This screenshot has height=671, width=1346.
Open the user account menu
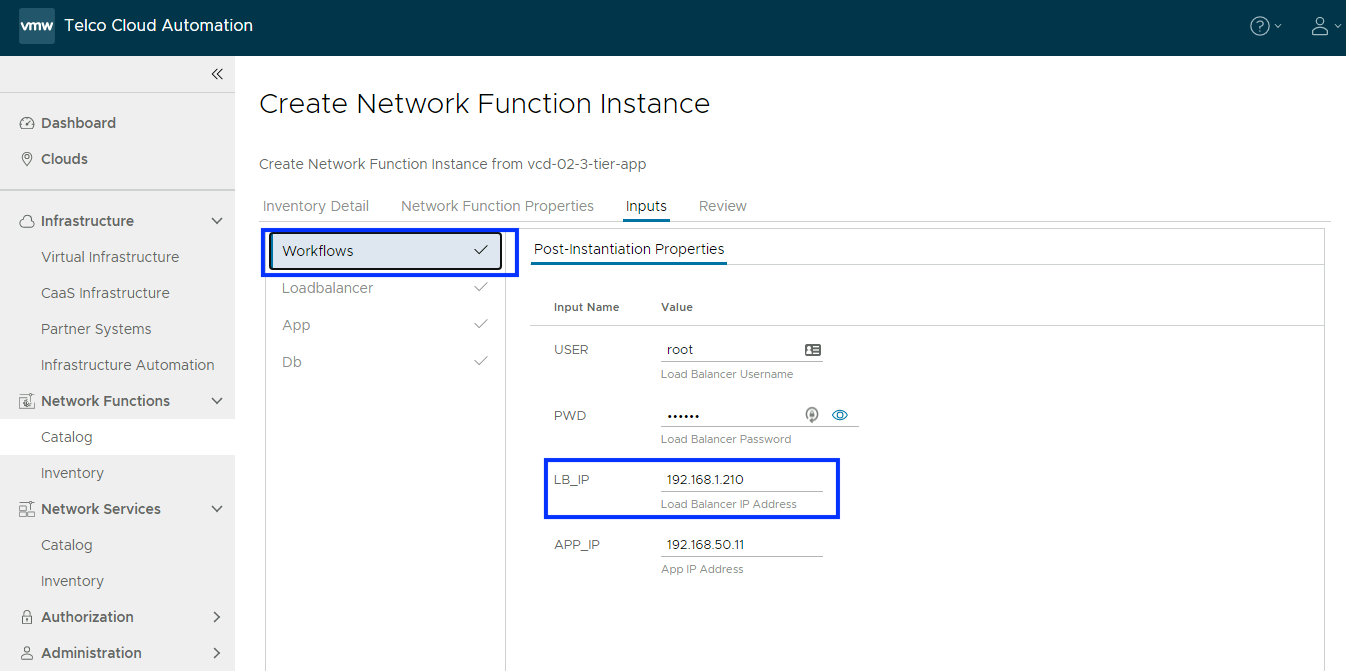(1320, 26)
